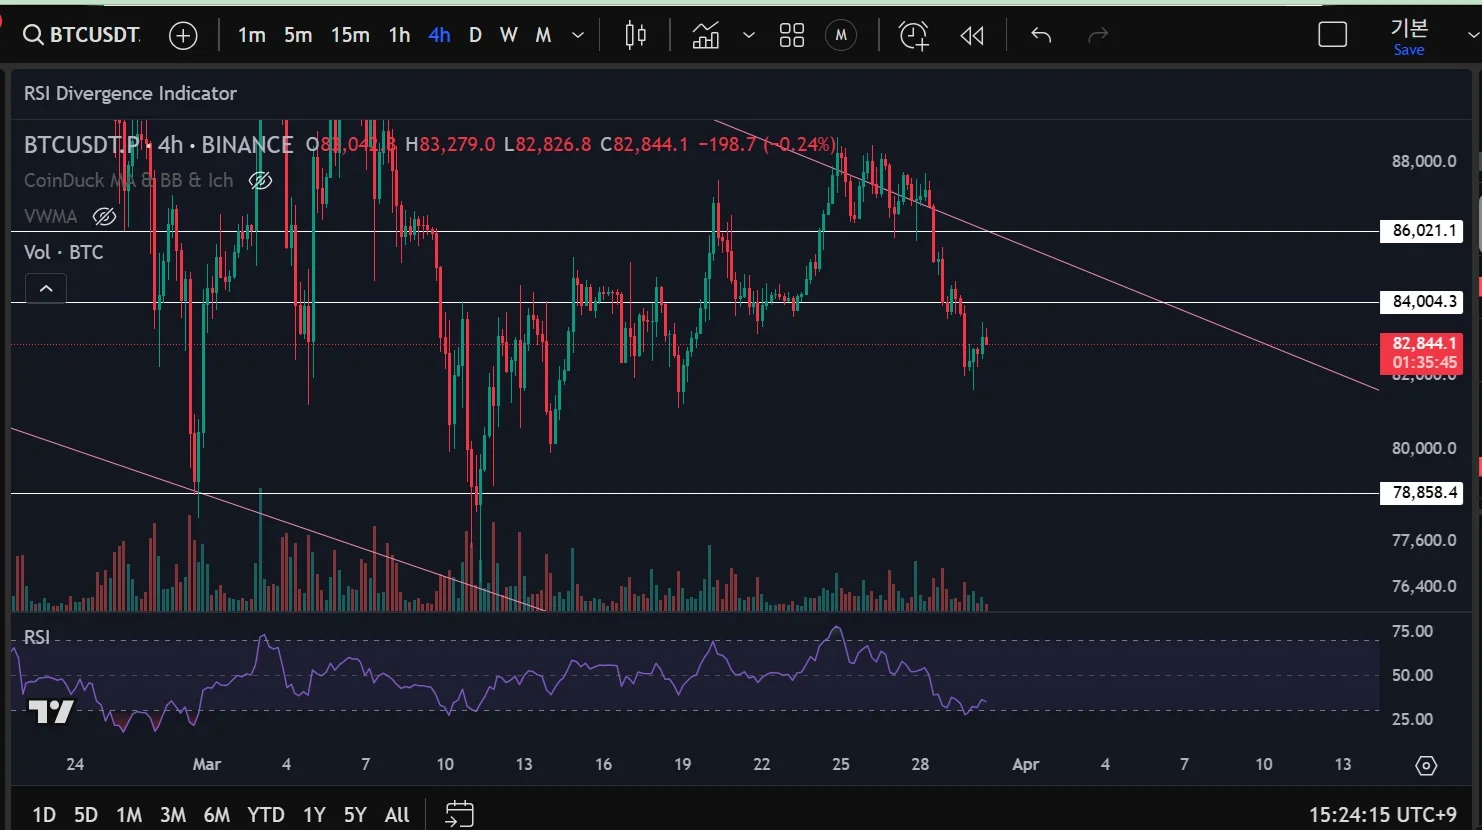Switch to the monthly M timeframe
This screenshot has width=1482, height=830.
coord(543,35)
